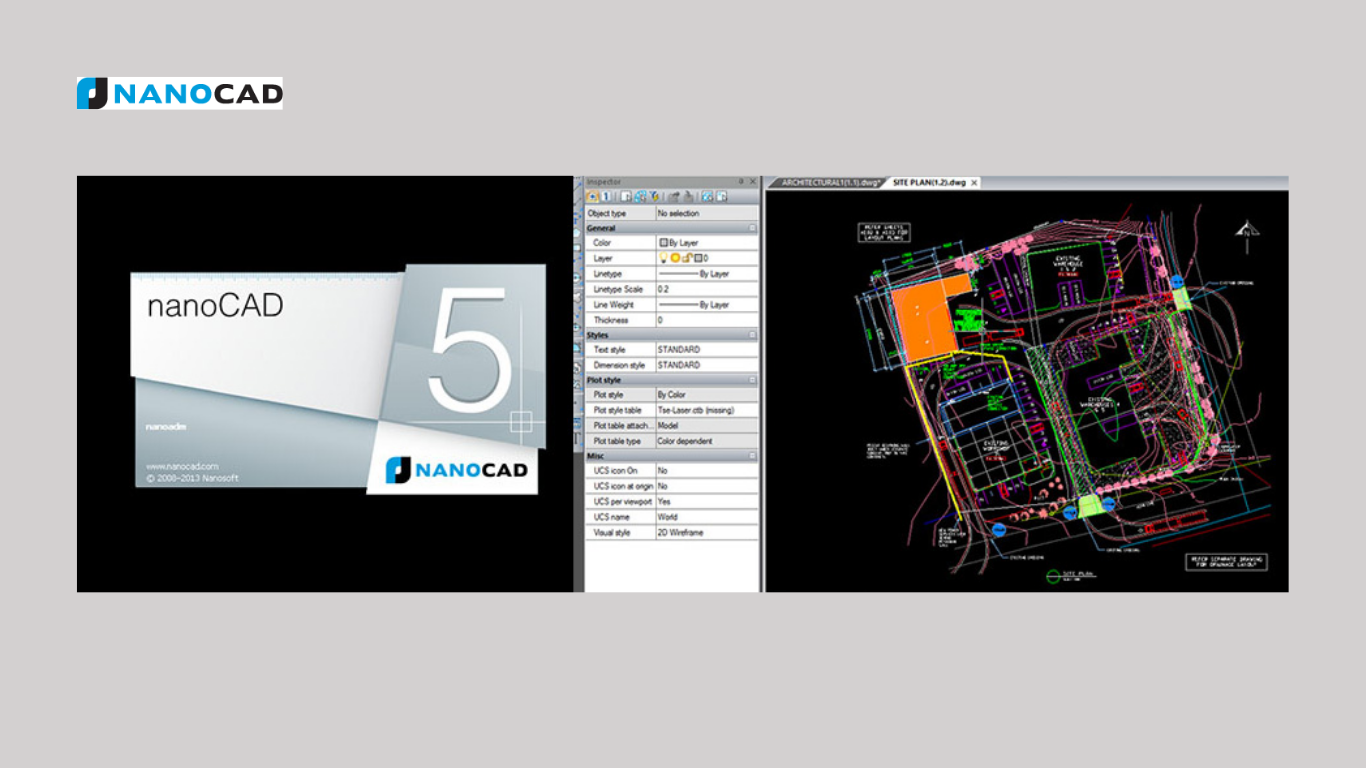Click the layer lightbulb on/off icon
Image resolution: width=1366 pixels, height=768 pixels.
pyautogui.click(x=663, y=258)
